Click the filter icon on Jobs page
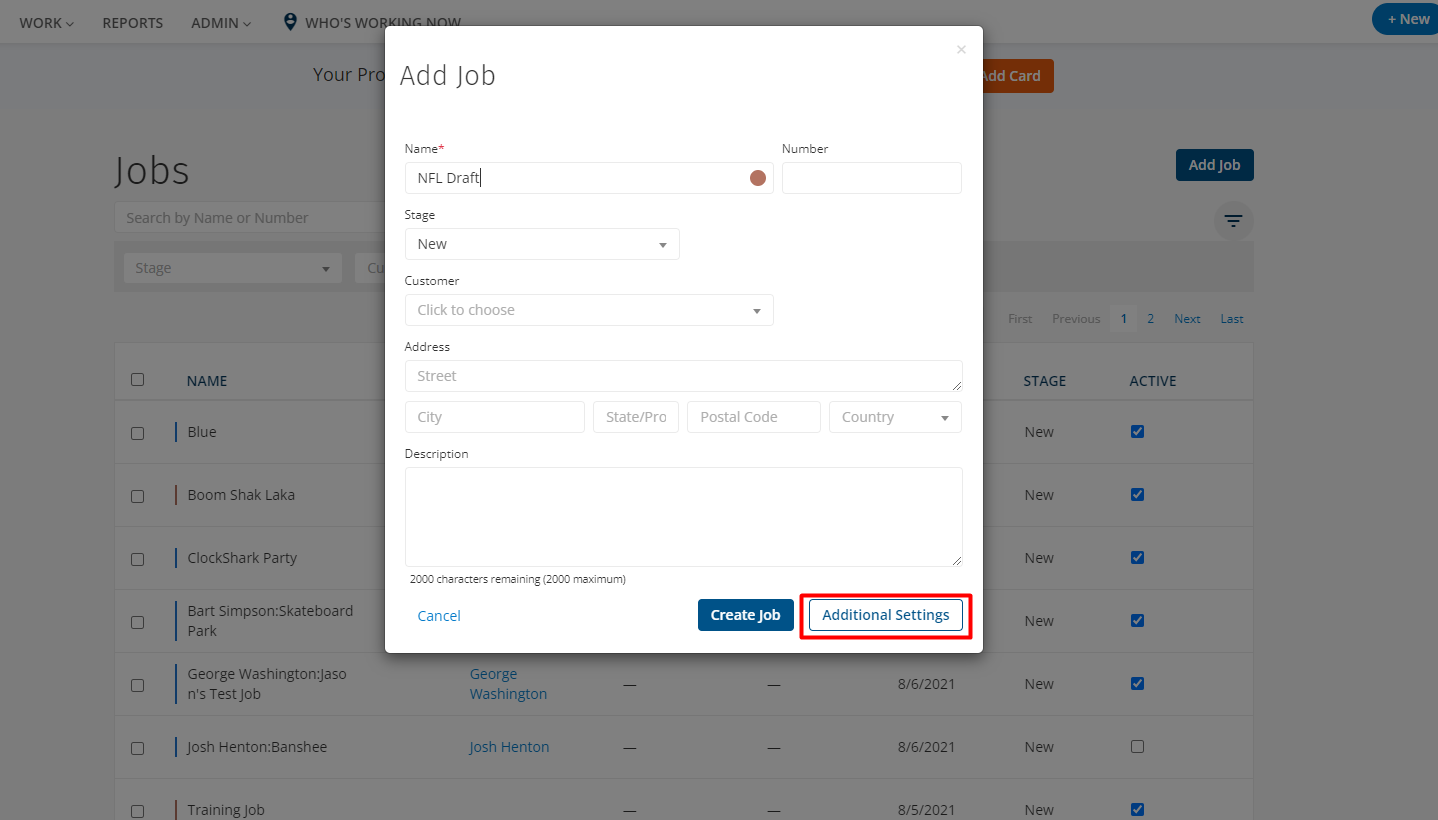1438x820 pixels. tap(1233, 221)
